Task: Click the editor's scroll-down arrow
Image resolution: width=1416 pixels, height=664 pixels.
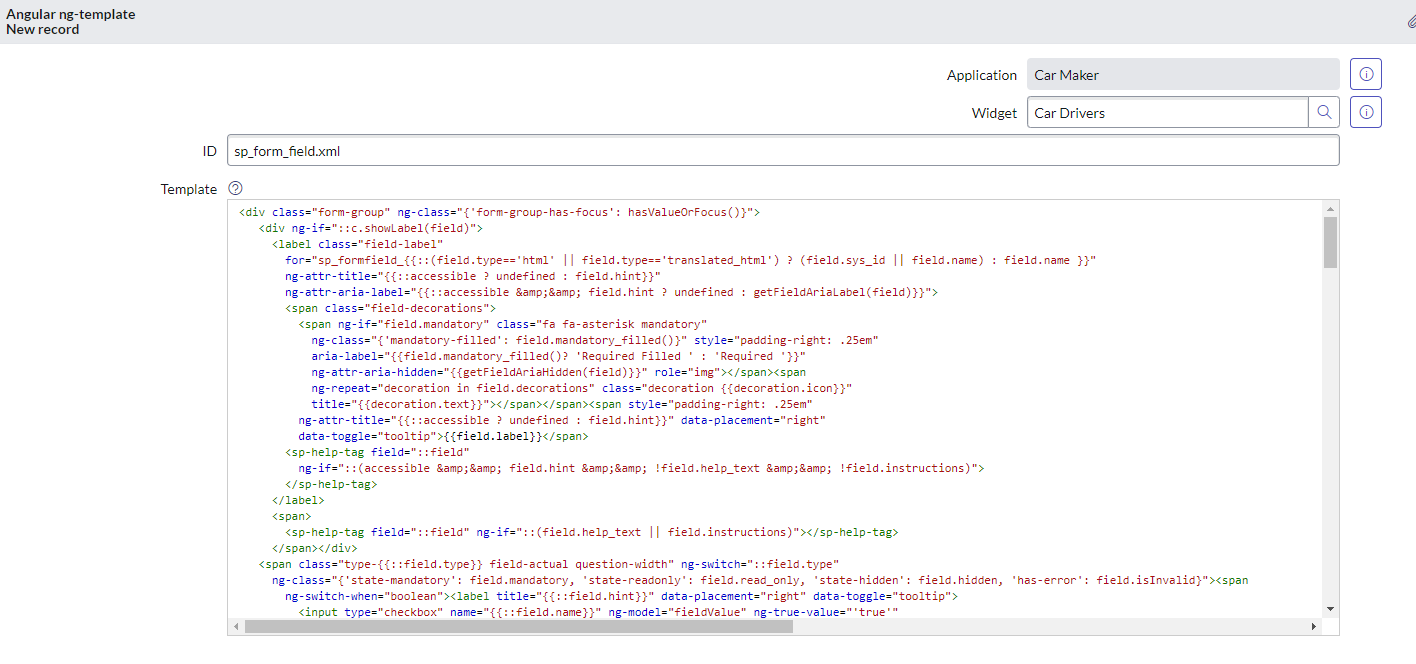Action: (x=1330, y=608)
